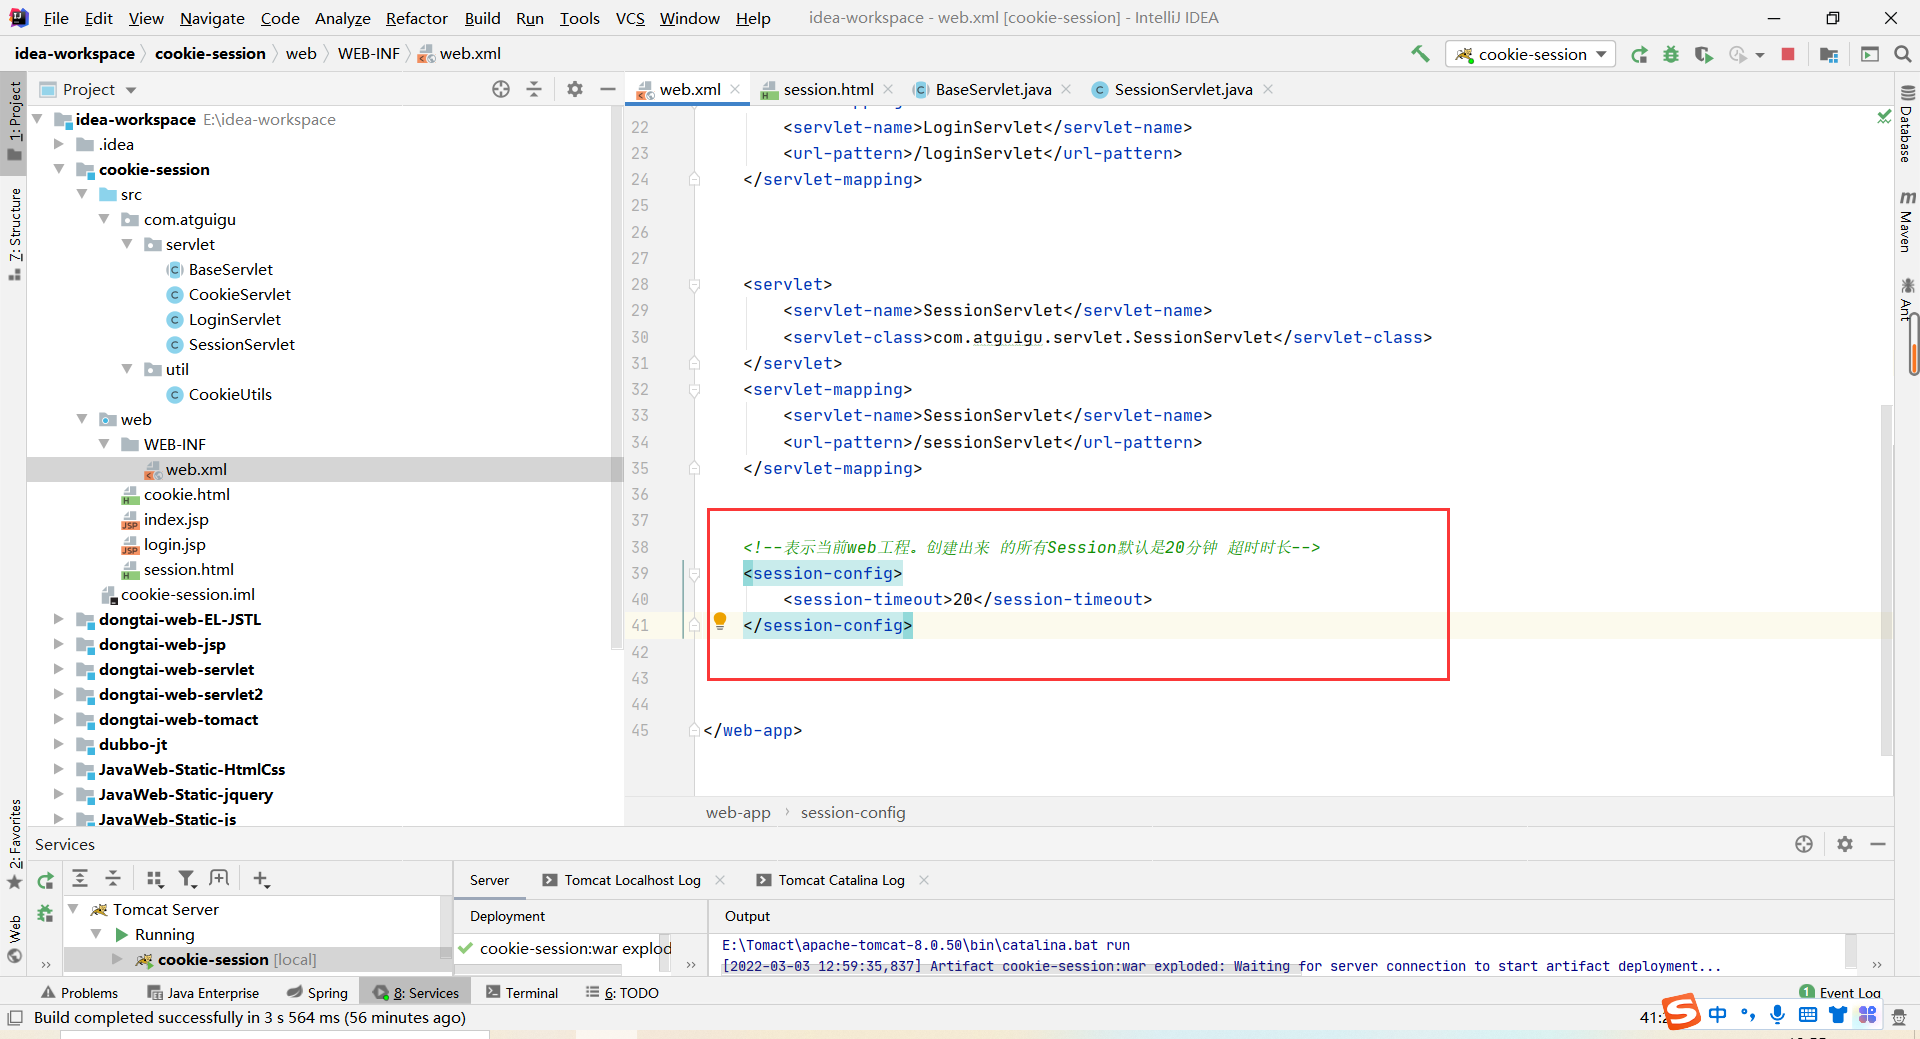Add a new service with plus icon
Screen dimensions: 1920x1039
[261, 879]
